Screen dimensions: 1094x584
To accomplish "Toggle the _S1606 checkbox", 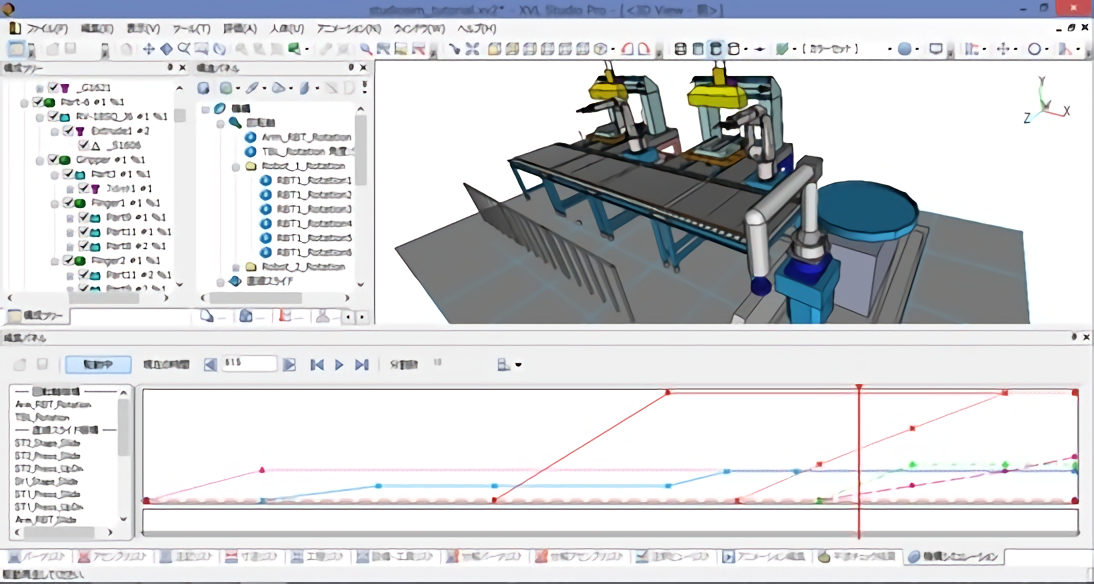I will point(83,145).
